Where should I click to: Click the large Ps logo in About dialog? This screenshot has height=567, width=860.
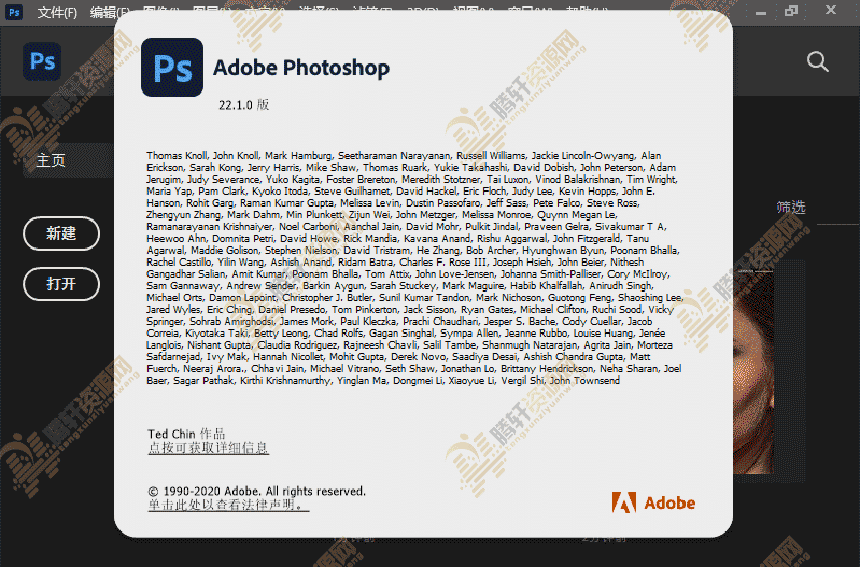(x=172, y=68)
